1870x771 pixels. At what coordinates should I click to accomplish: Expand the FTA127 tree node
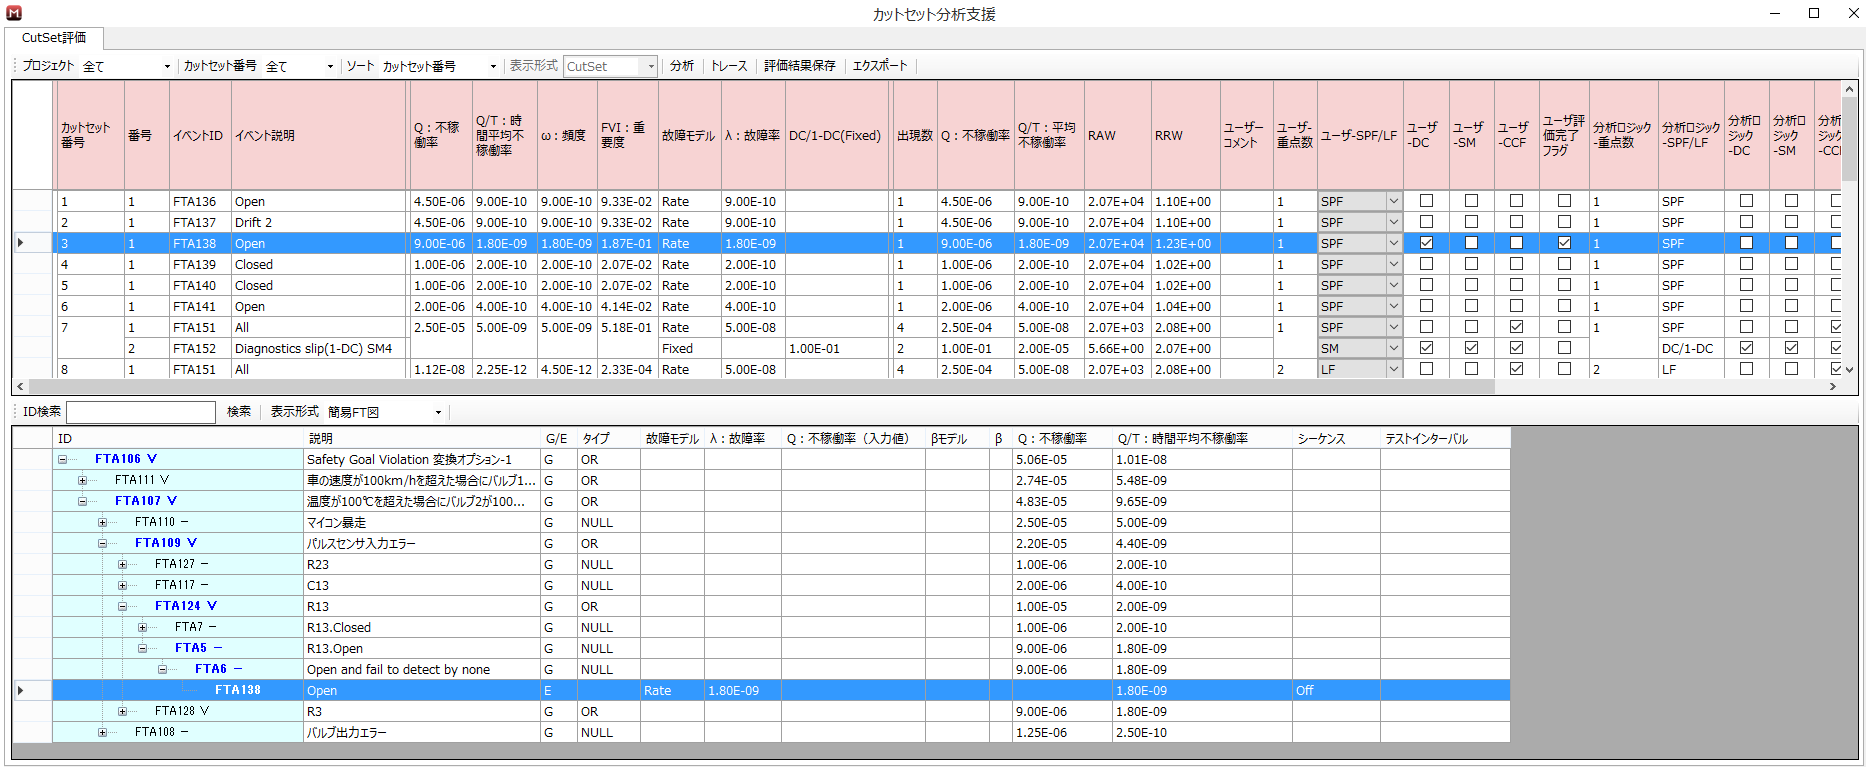(122, 565)
